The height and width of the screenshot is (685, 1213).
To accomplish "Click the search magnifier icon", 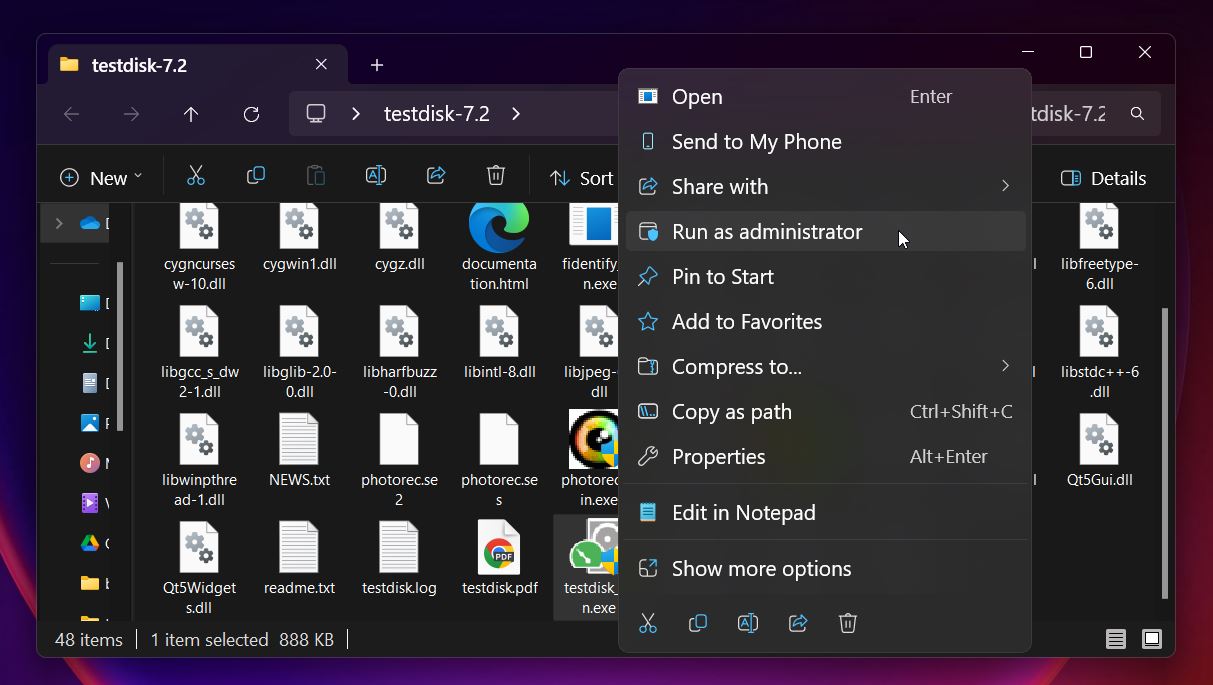I will (1137, 114).
